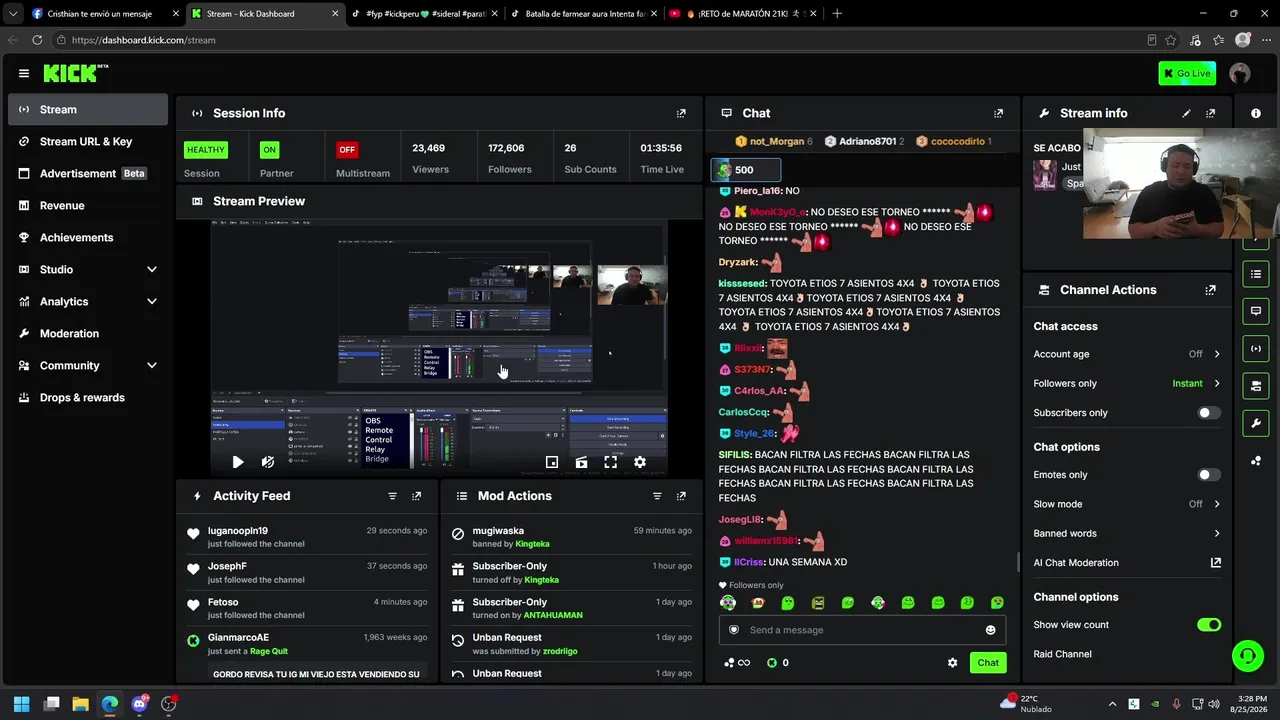Open Followers only Instant setting
1280x720 pixels.
pyautogui.click(x=1127, y=383)
